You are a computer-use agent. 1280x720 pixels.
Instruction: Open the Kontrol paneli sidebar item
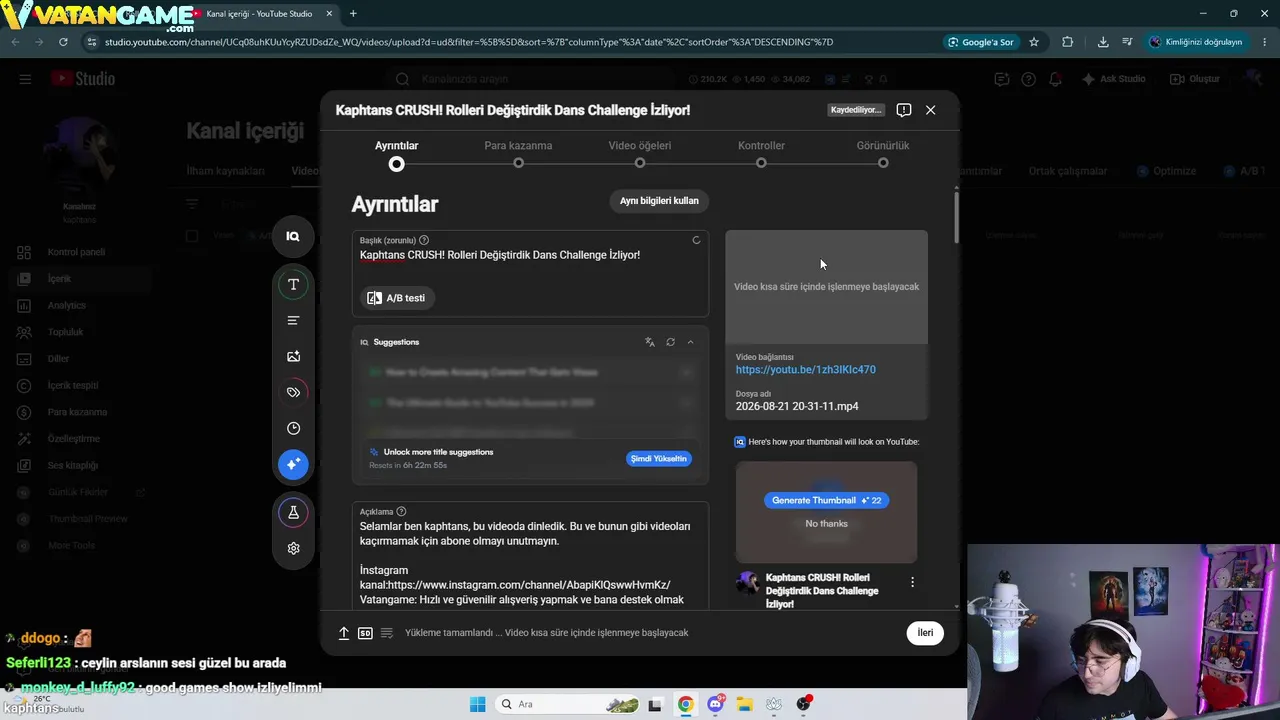tap(76, 252)
